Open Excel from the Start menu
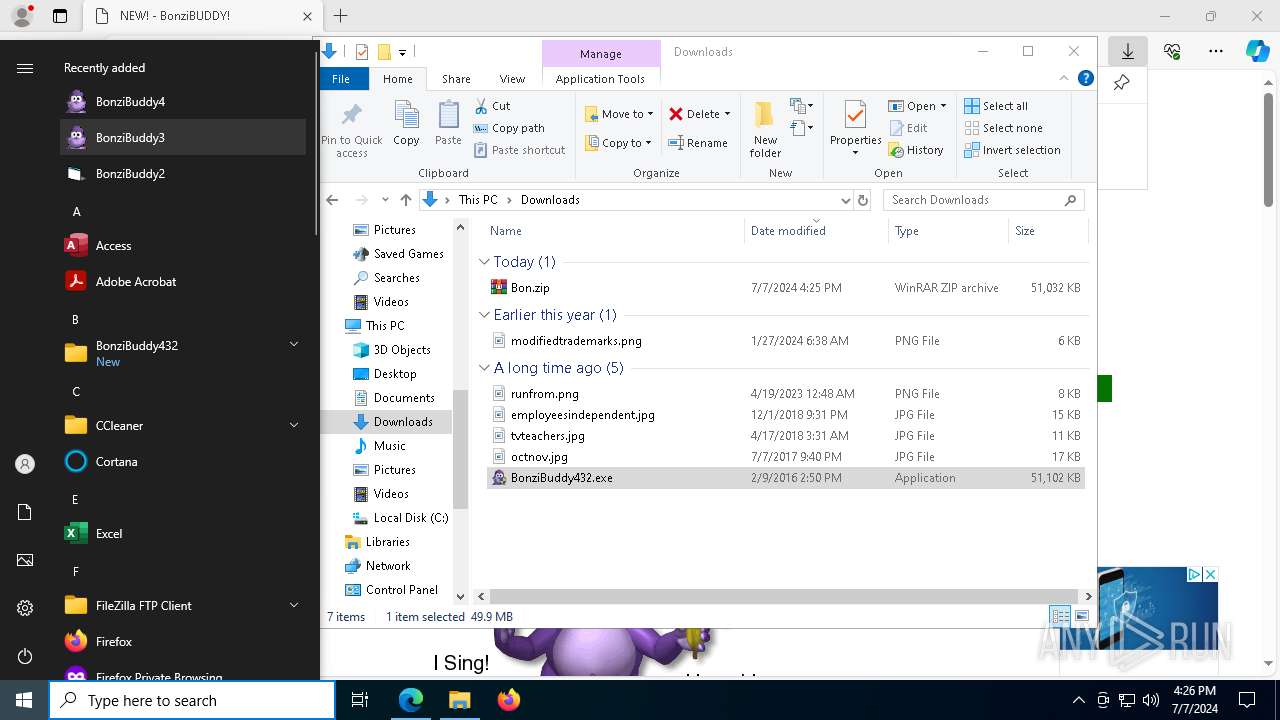The width and height of the screenshot is (1280, 720). pos(183,534)
